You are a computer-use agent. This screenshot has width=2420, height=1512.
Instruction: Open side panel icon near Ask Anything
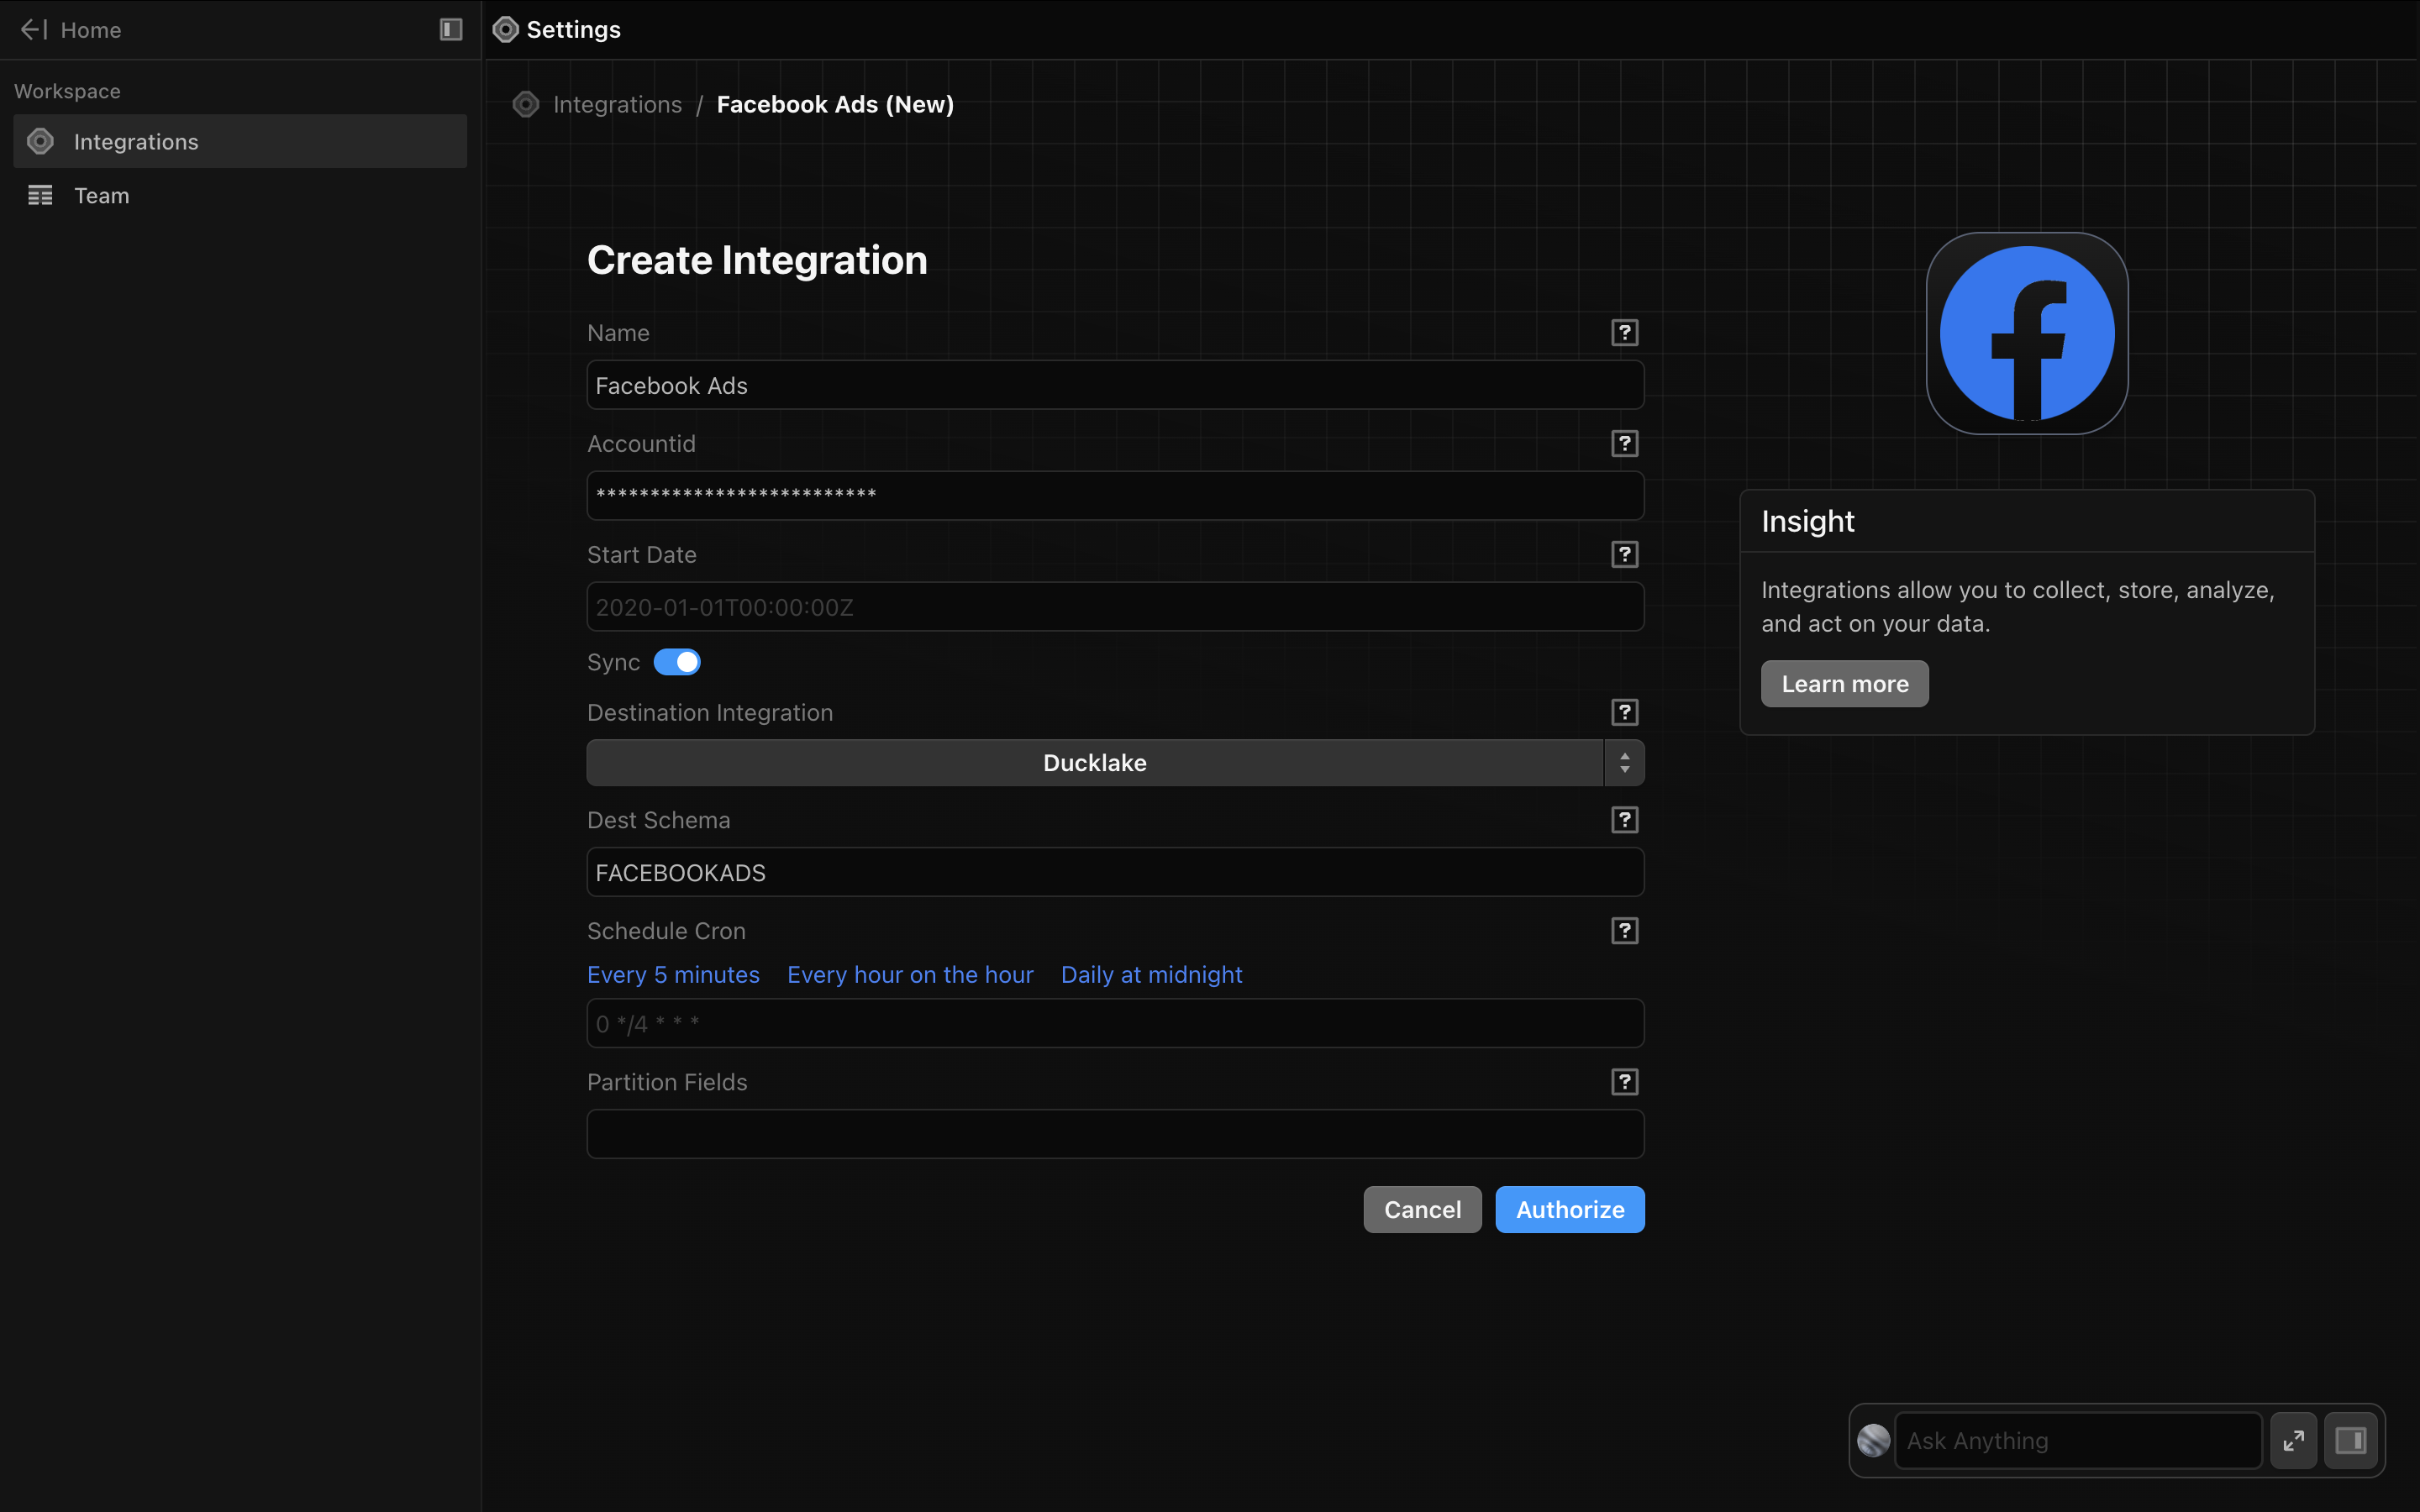coord(2350,1440)
